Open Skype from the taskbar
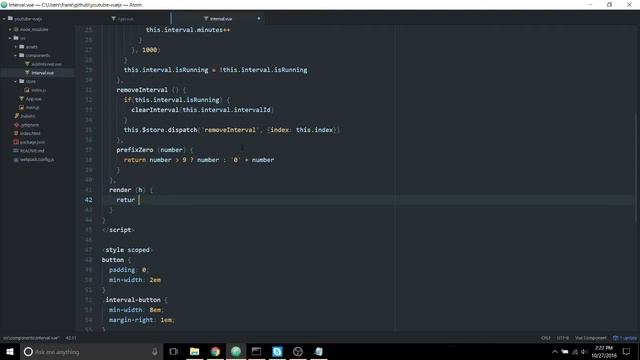Screen dimensions: 640x360 (x=277, y=351)
